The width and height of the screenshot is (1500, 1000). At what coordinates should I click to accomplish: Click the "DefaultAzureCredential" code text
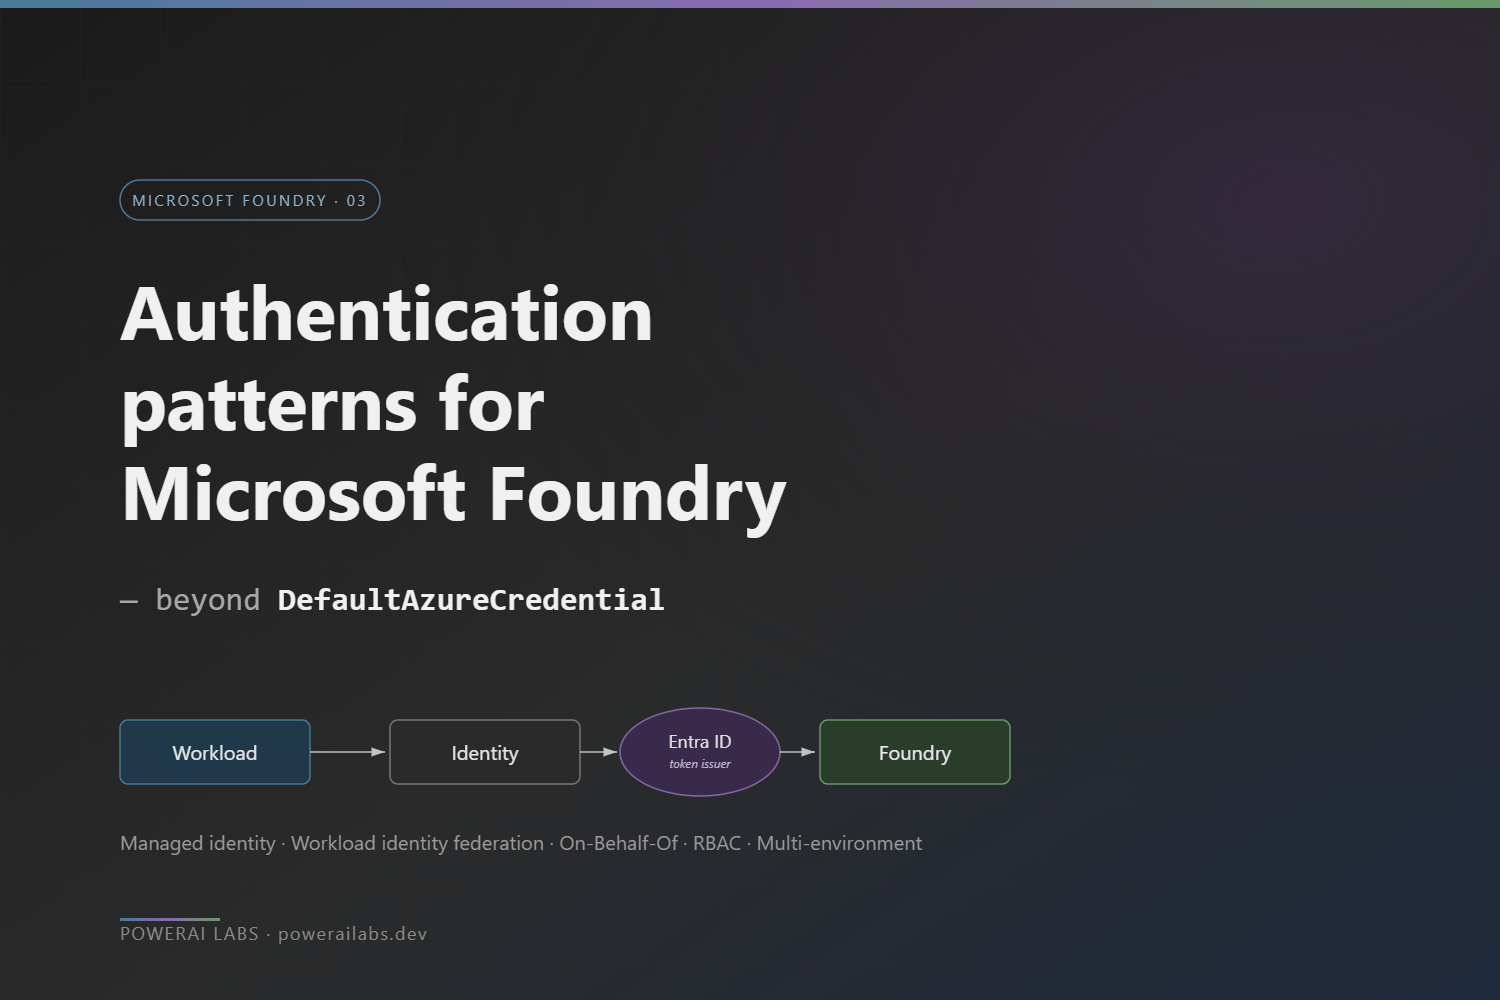click(471, 600)
